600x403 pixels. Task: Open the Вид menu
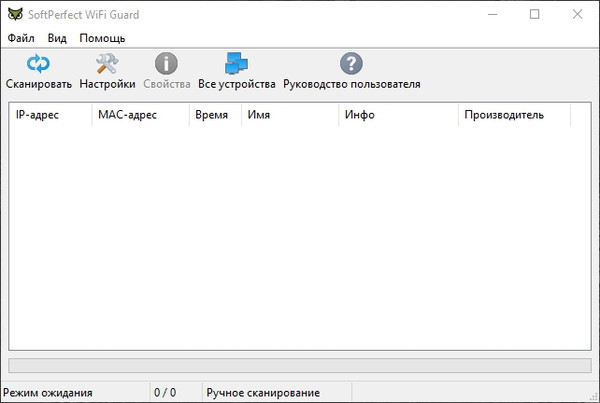click(x=57, y=38)
